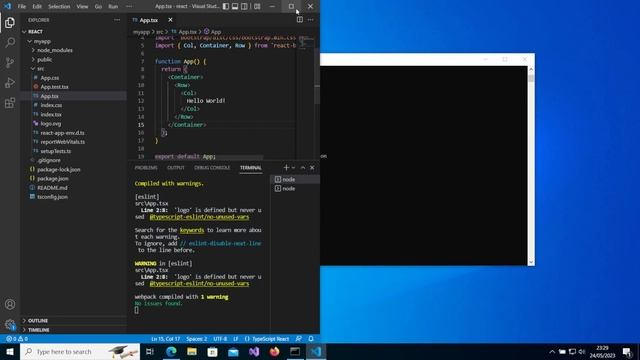Image resolution: width=640 pixels, height=360 pixels.
Task: Open react-app-env.d.ts file
Action: click(73, 133)
